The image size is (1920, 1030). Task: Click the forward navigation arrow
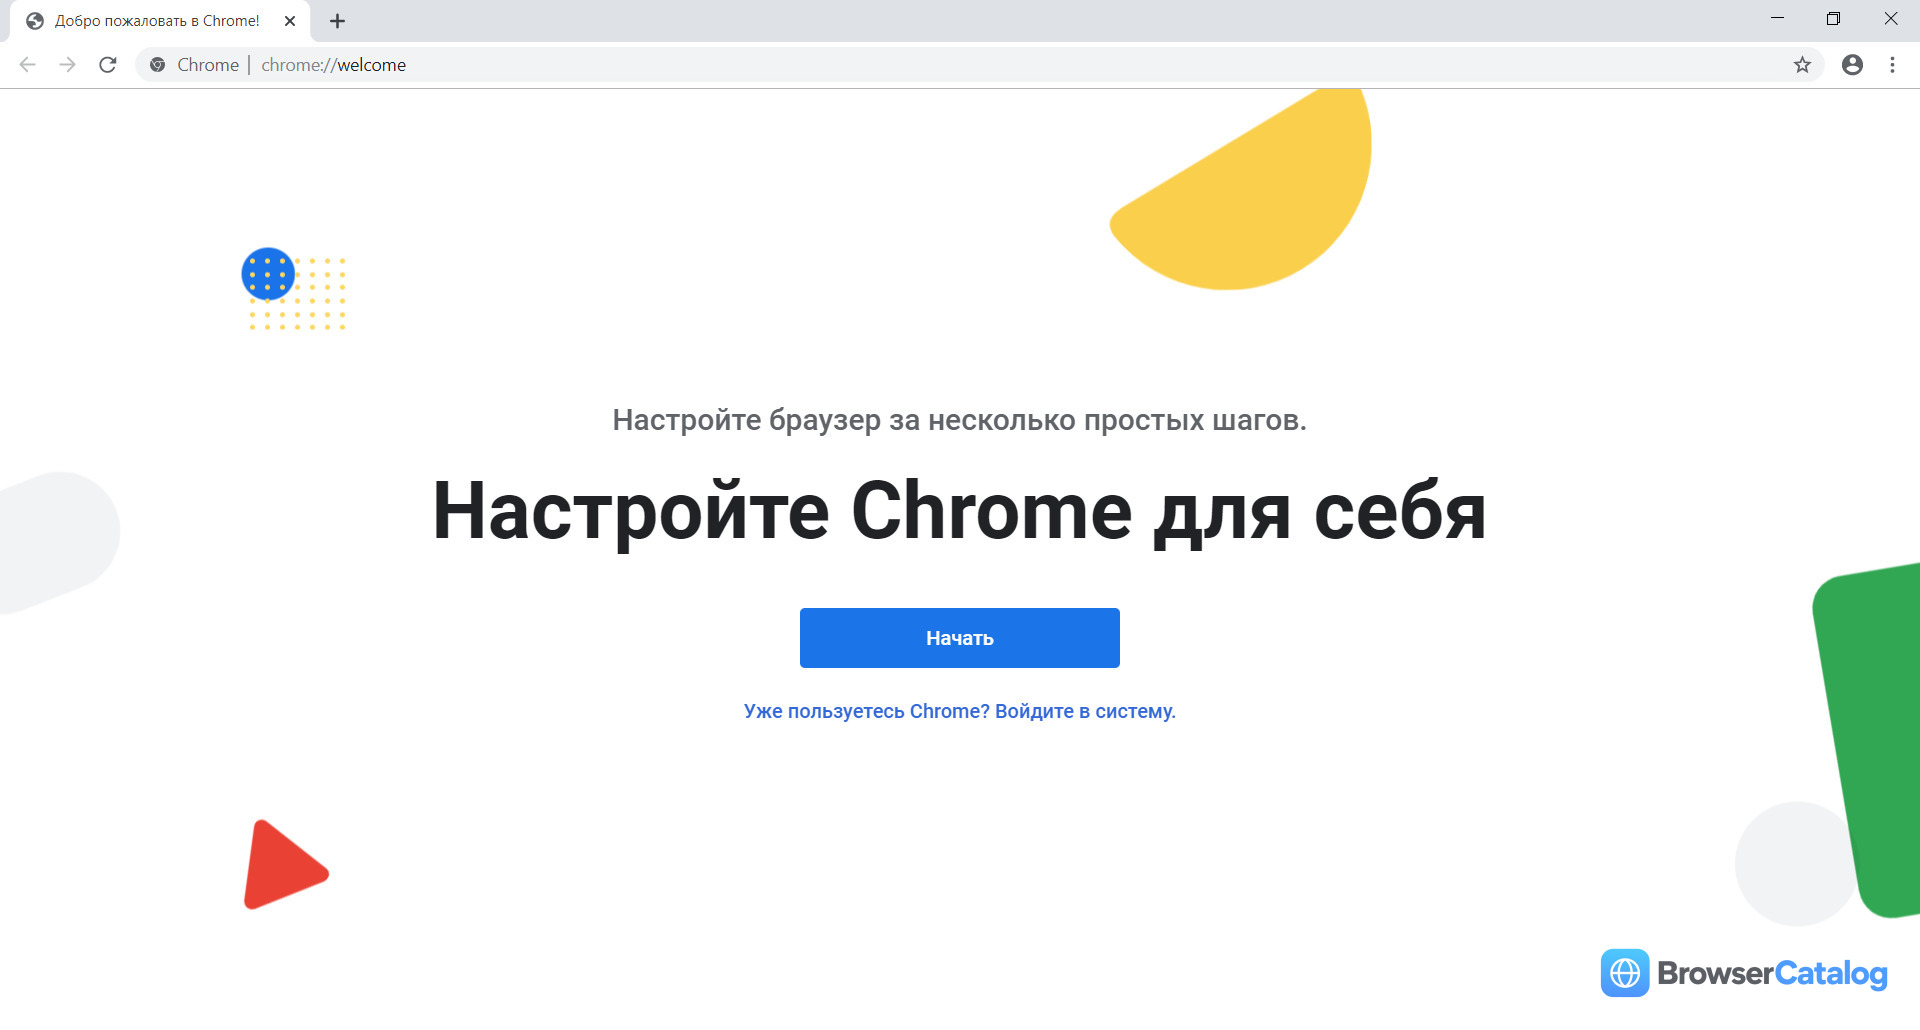tap(67, 65)
